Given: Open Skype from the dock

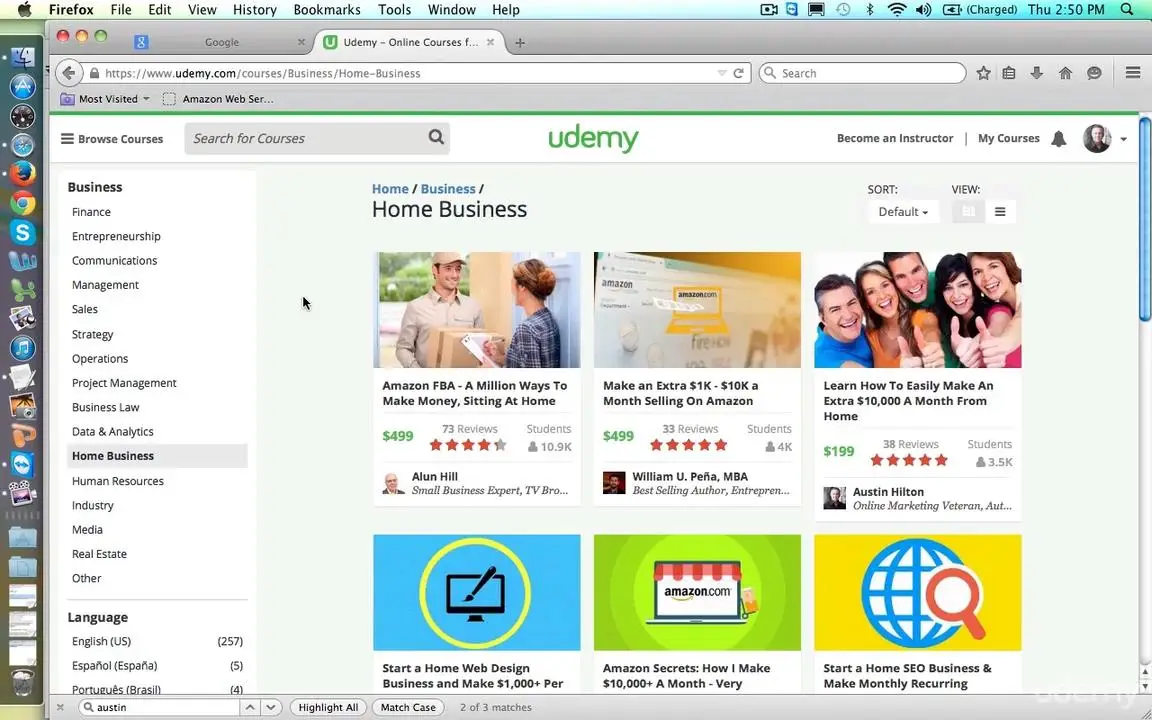Looking at the screenshot, I should tap(23, 232).
